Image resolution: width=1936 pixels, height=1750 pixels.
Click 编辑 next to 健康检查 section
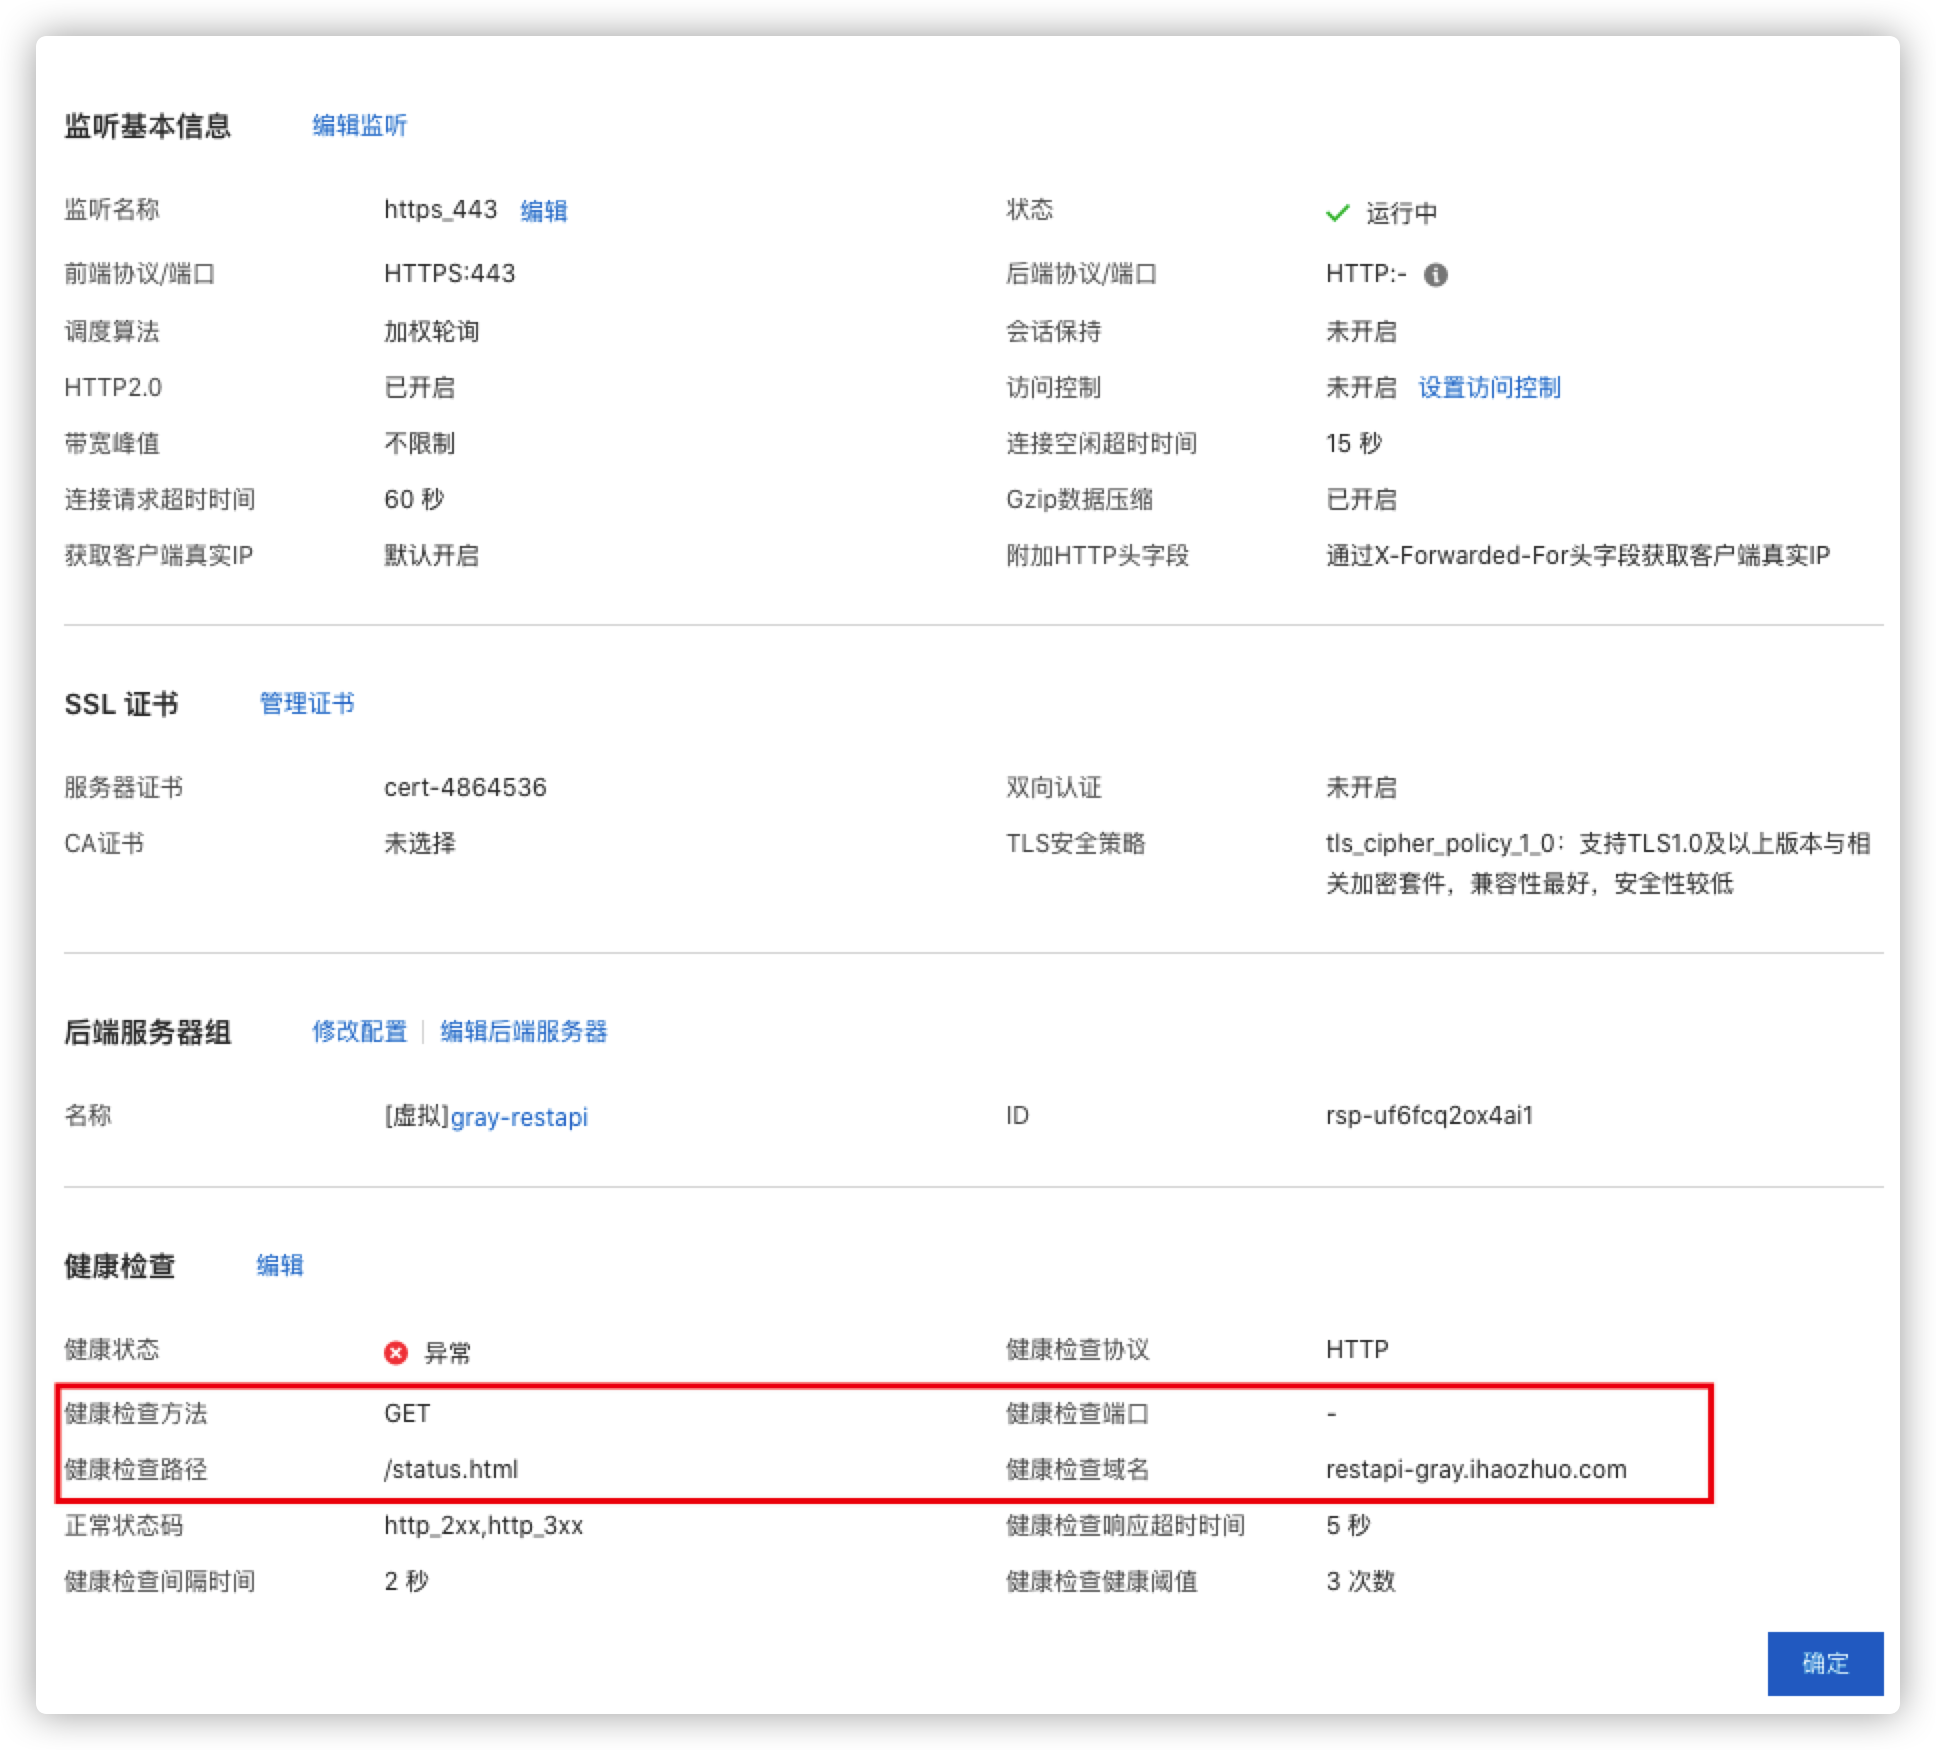point(281,1266)
